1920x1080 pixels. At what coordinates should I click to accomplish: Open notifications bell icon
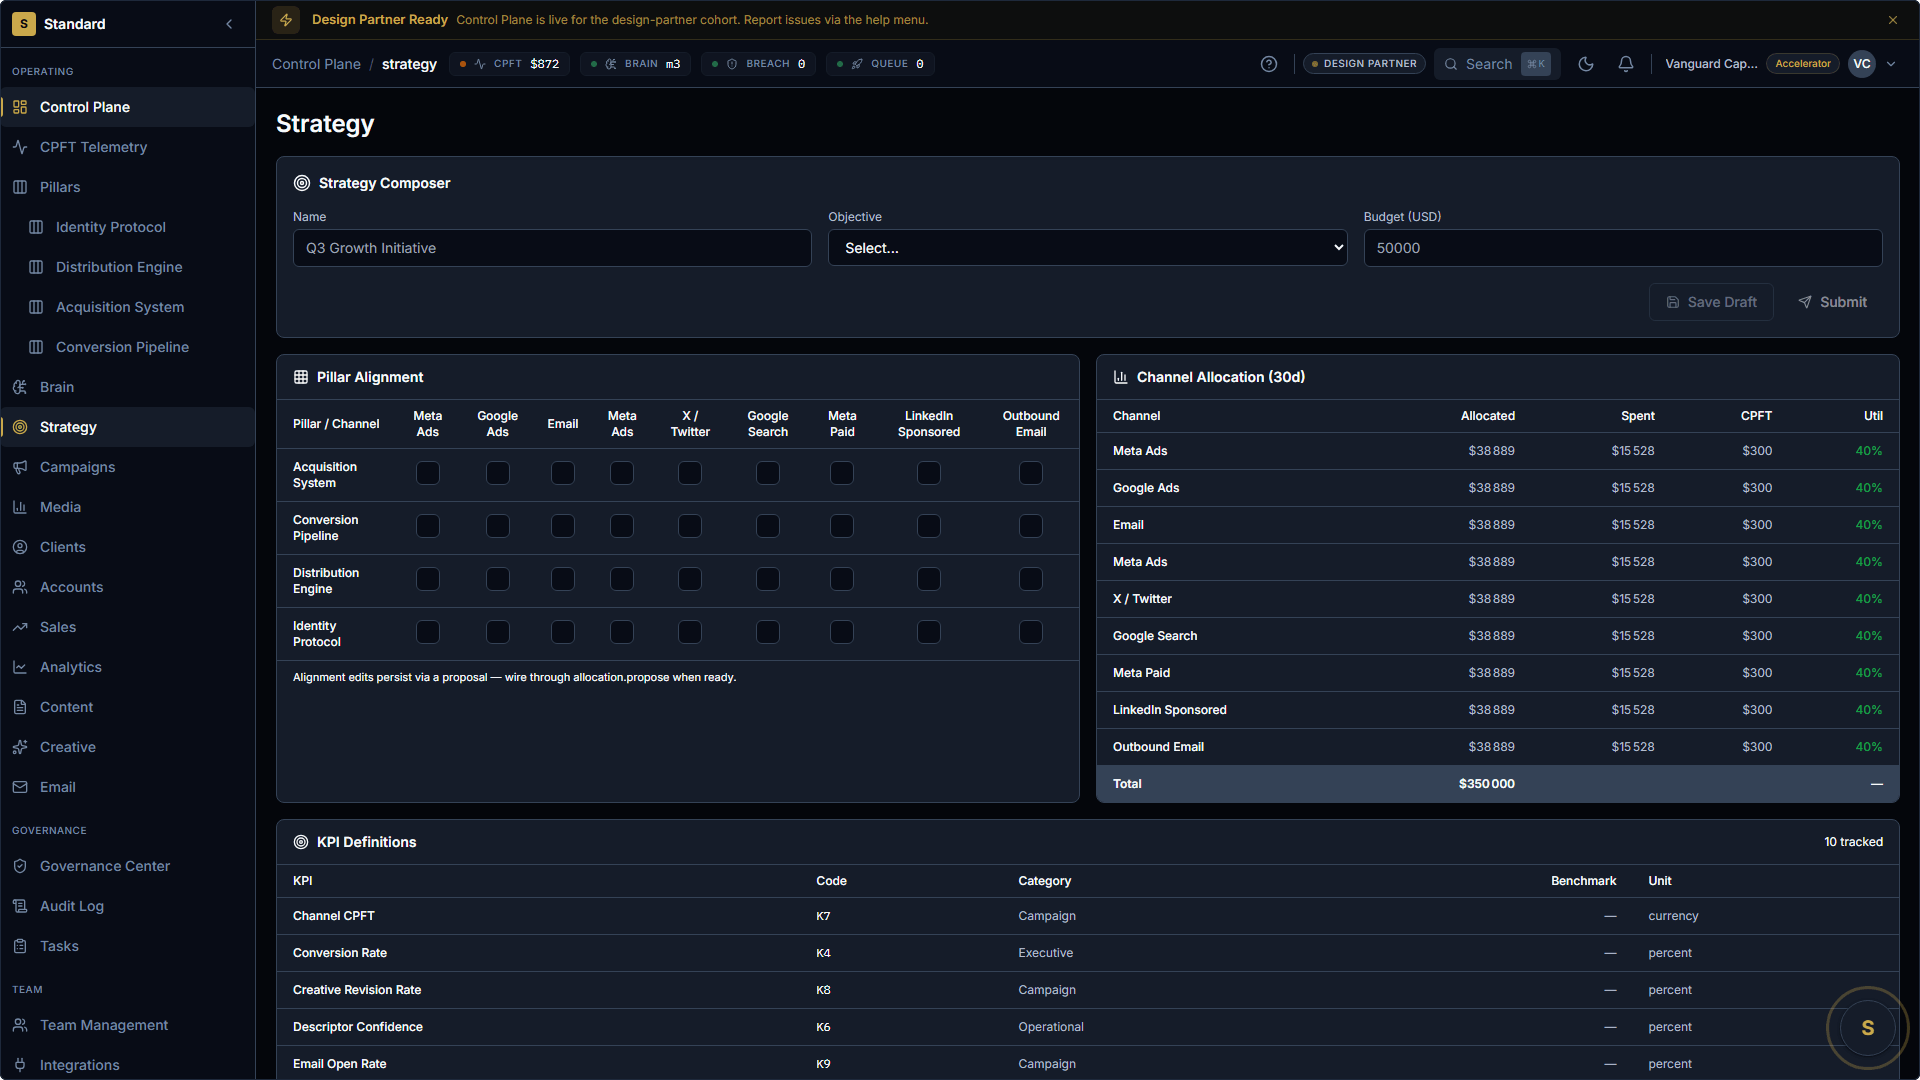(1626, 64)
